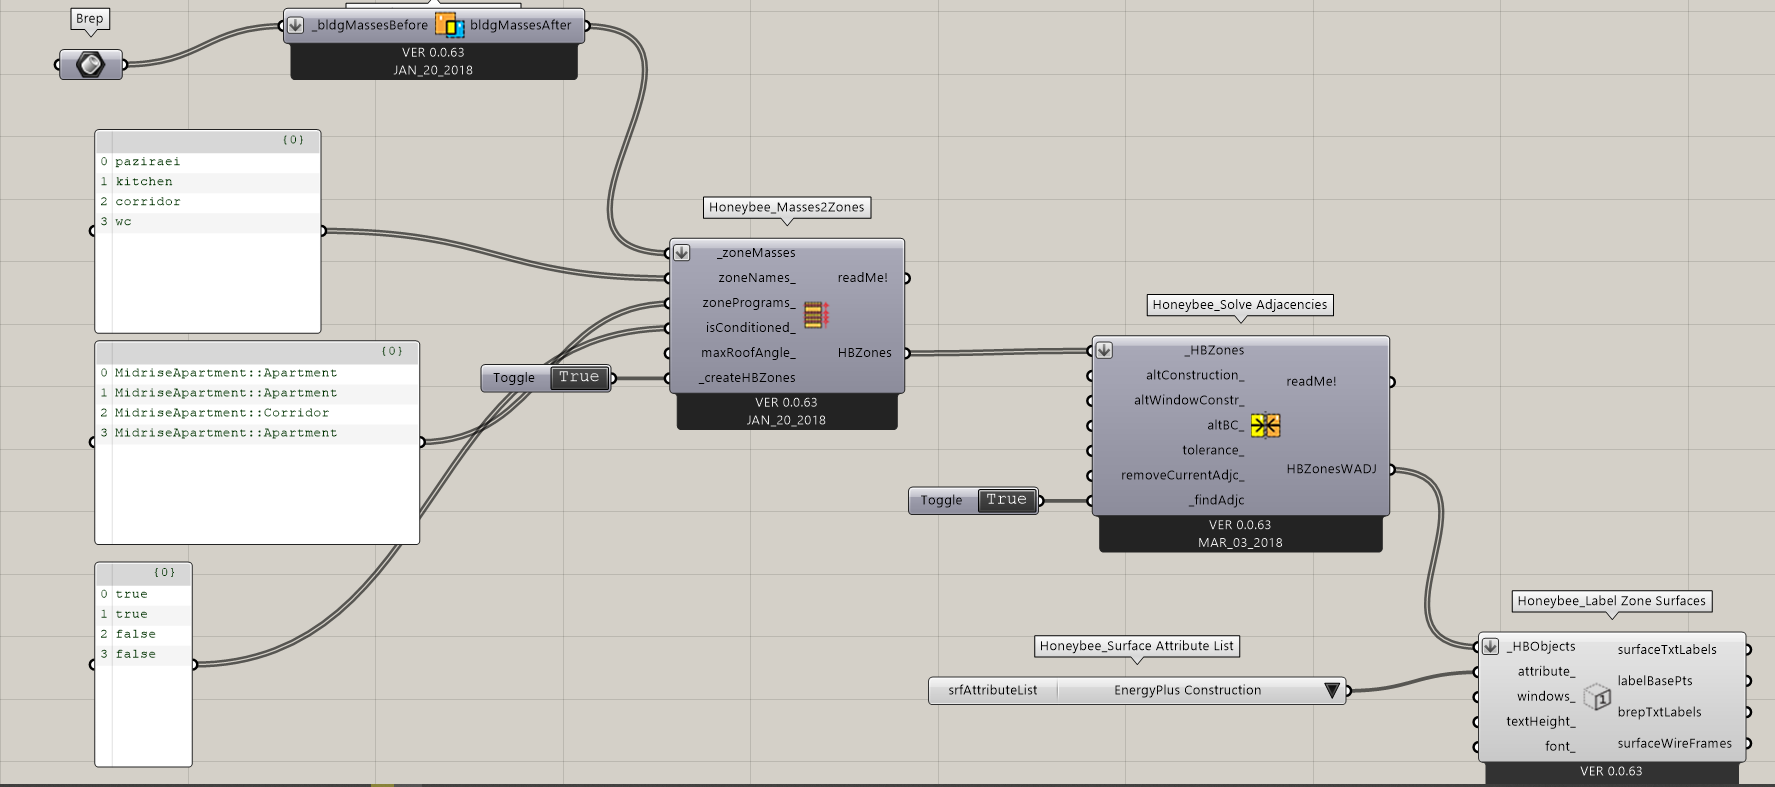Click the Solve Adjacencies yellow icon
The width and height of the screenshot is (1775, 787).
pos(1265,425)
